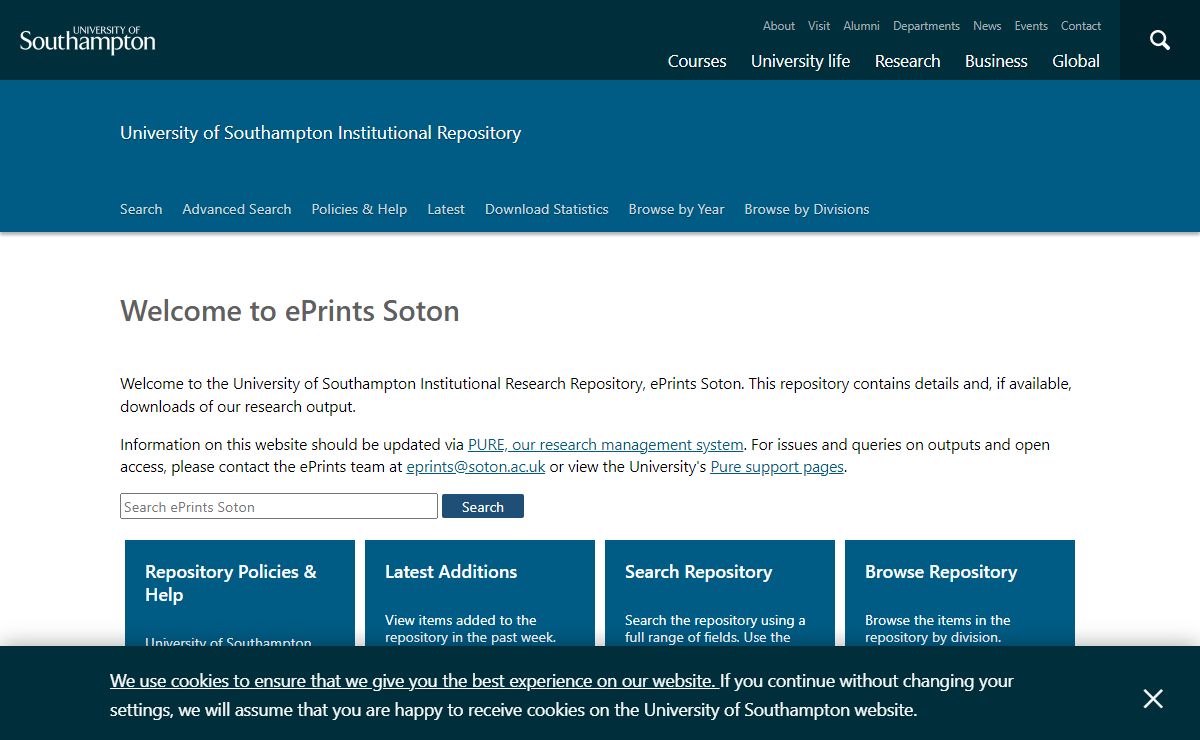Open the site search magnifier icon
This screenshot has width=1200, height=740.
[1160, 40]
